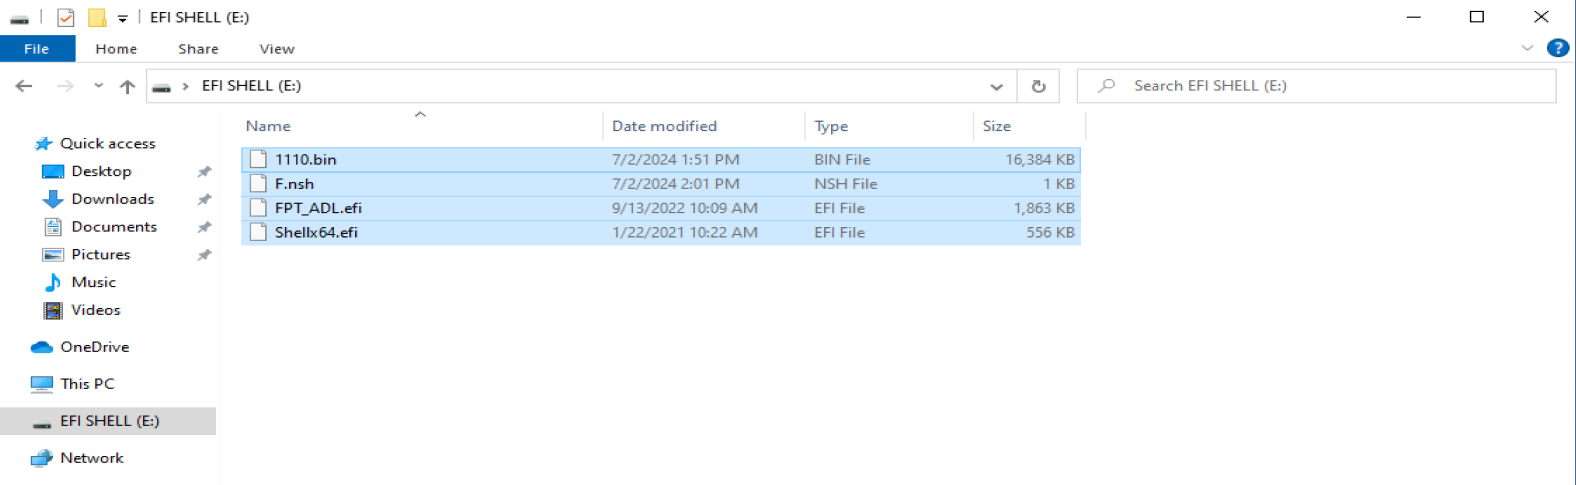The image size is (1576, 485).
Task: Open Documents in navigation pane
Action: [x=114, y=227]
